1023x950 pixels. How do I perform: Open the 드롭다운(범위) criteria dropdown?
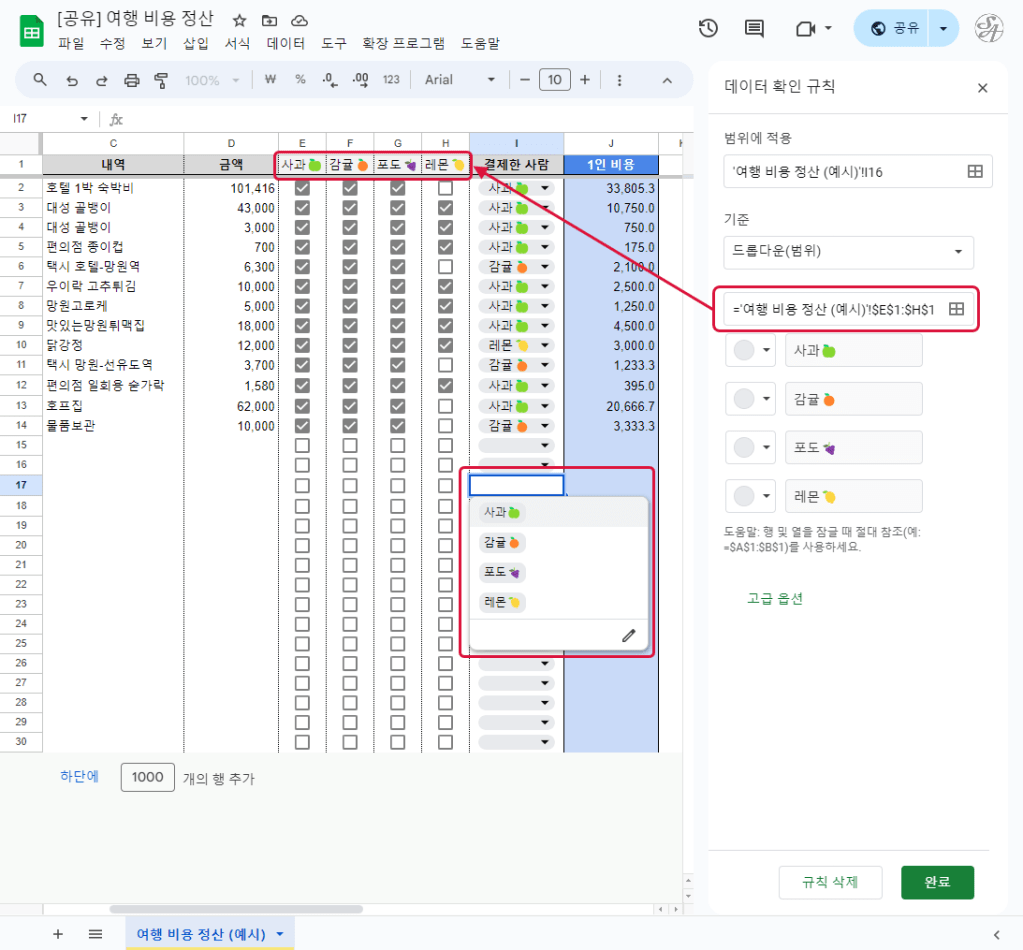tap(848, 252)
